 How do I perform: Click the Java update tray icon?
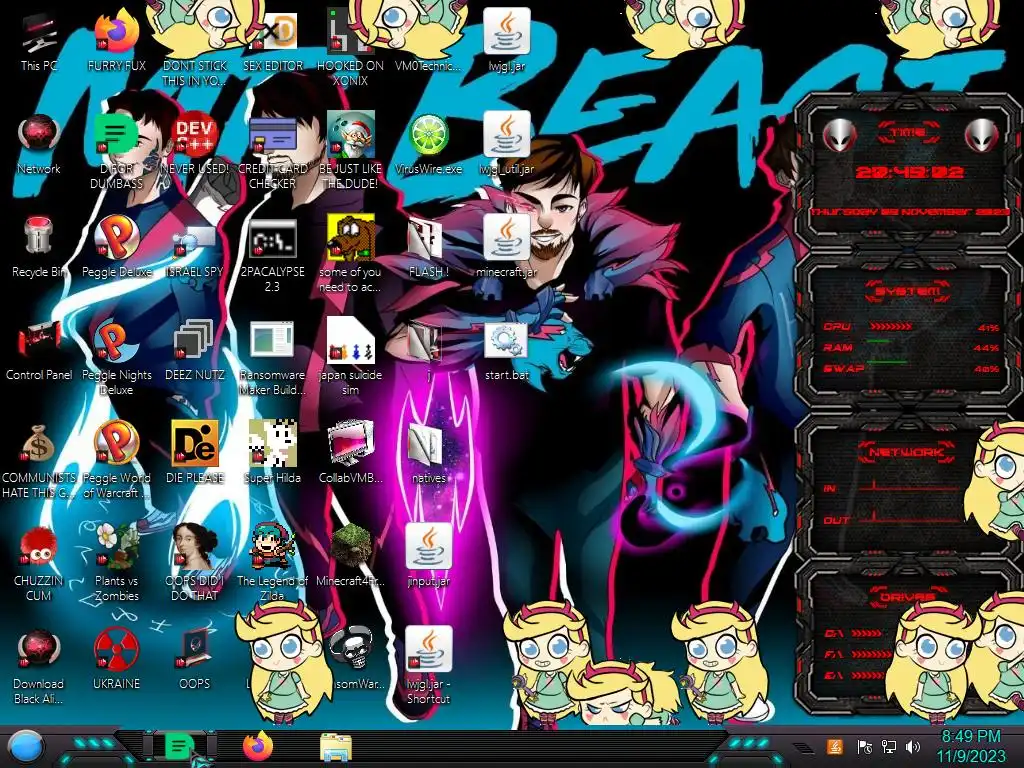tap(835, 746)
